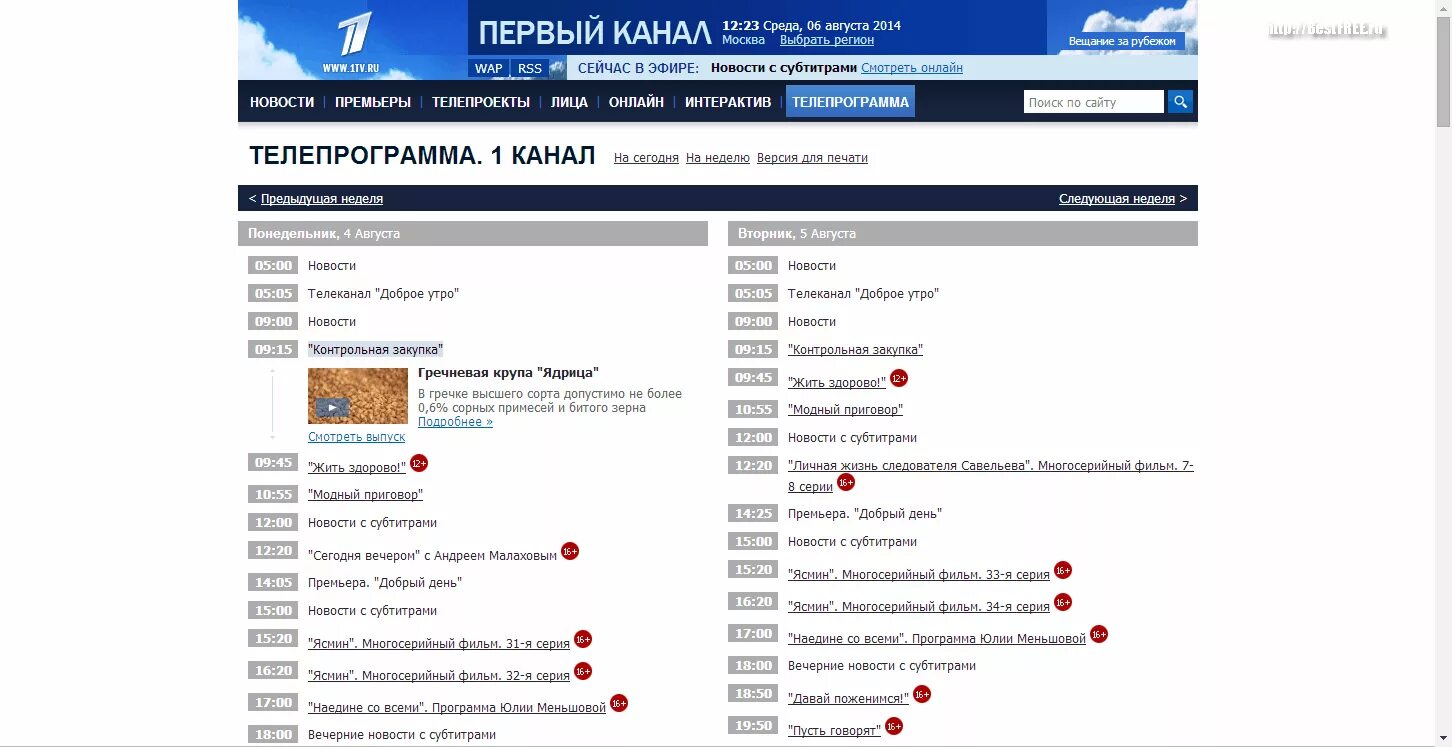1452x747 pixels.
Task: Click Смотреть выпуск link
Action: 357,437
